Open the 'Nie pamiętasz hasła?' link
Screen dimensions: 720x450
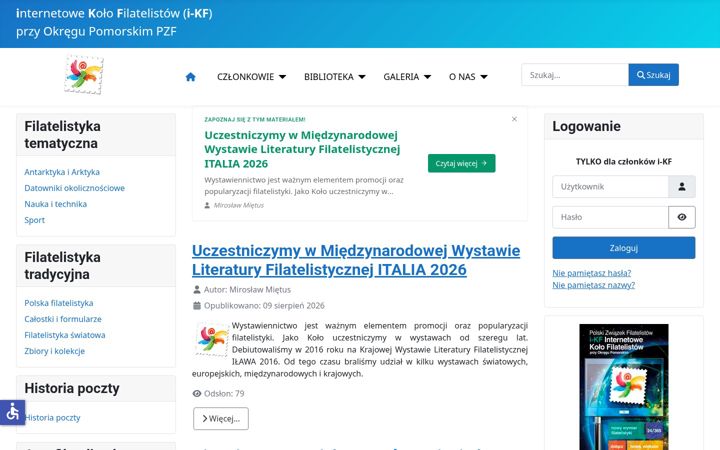click(591, 273)
